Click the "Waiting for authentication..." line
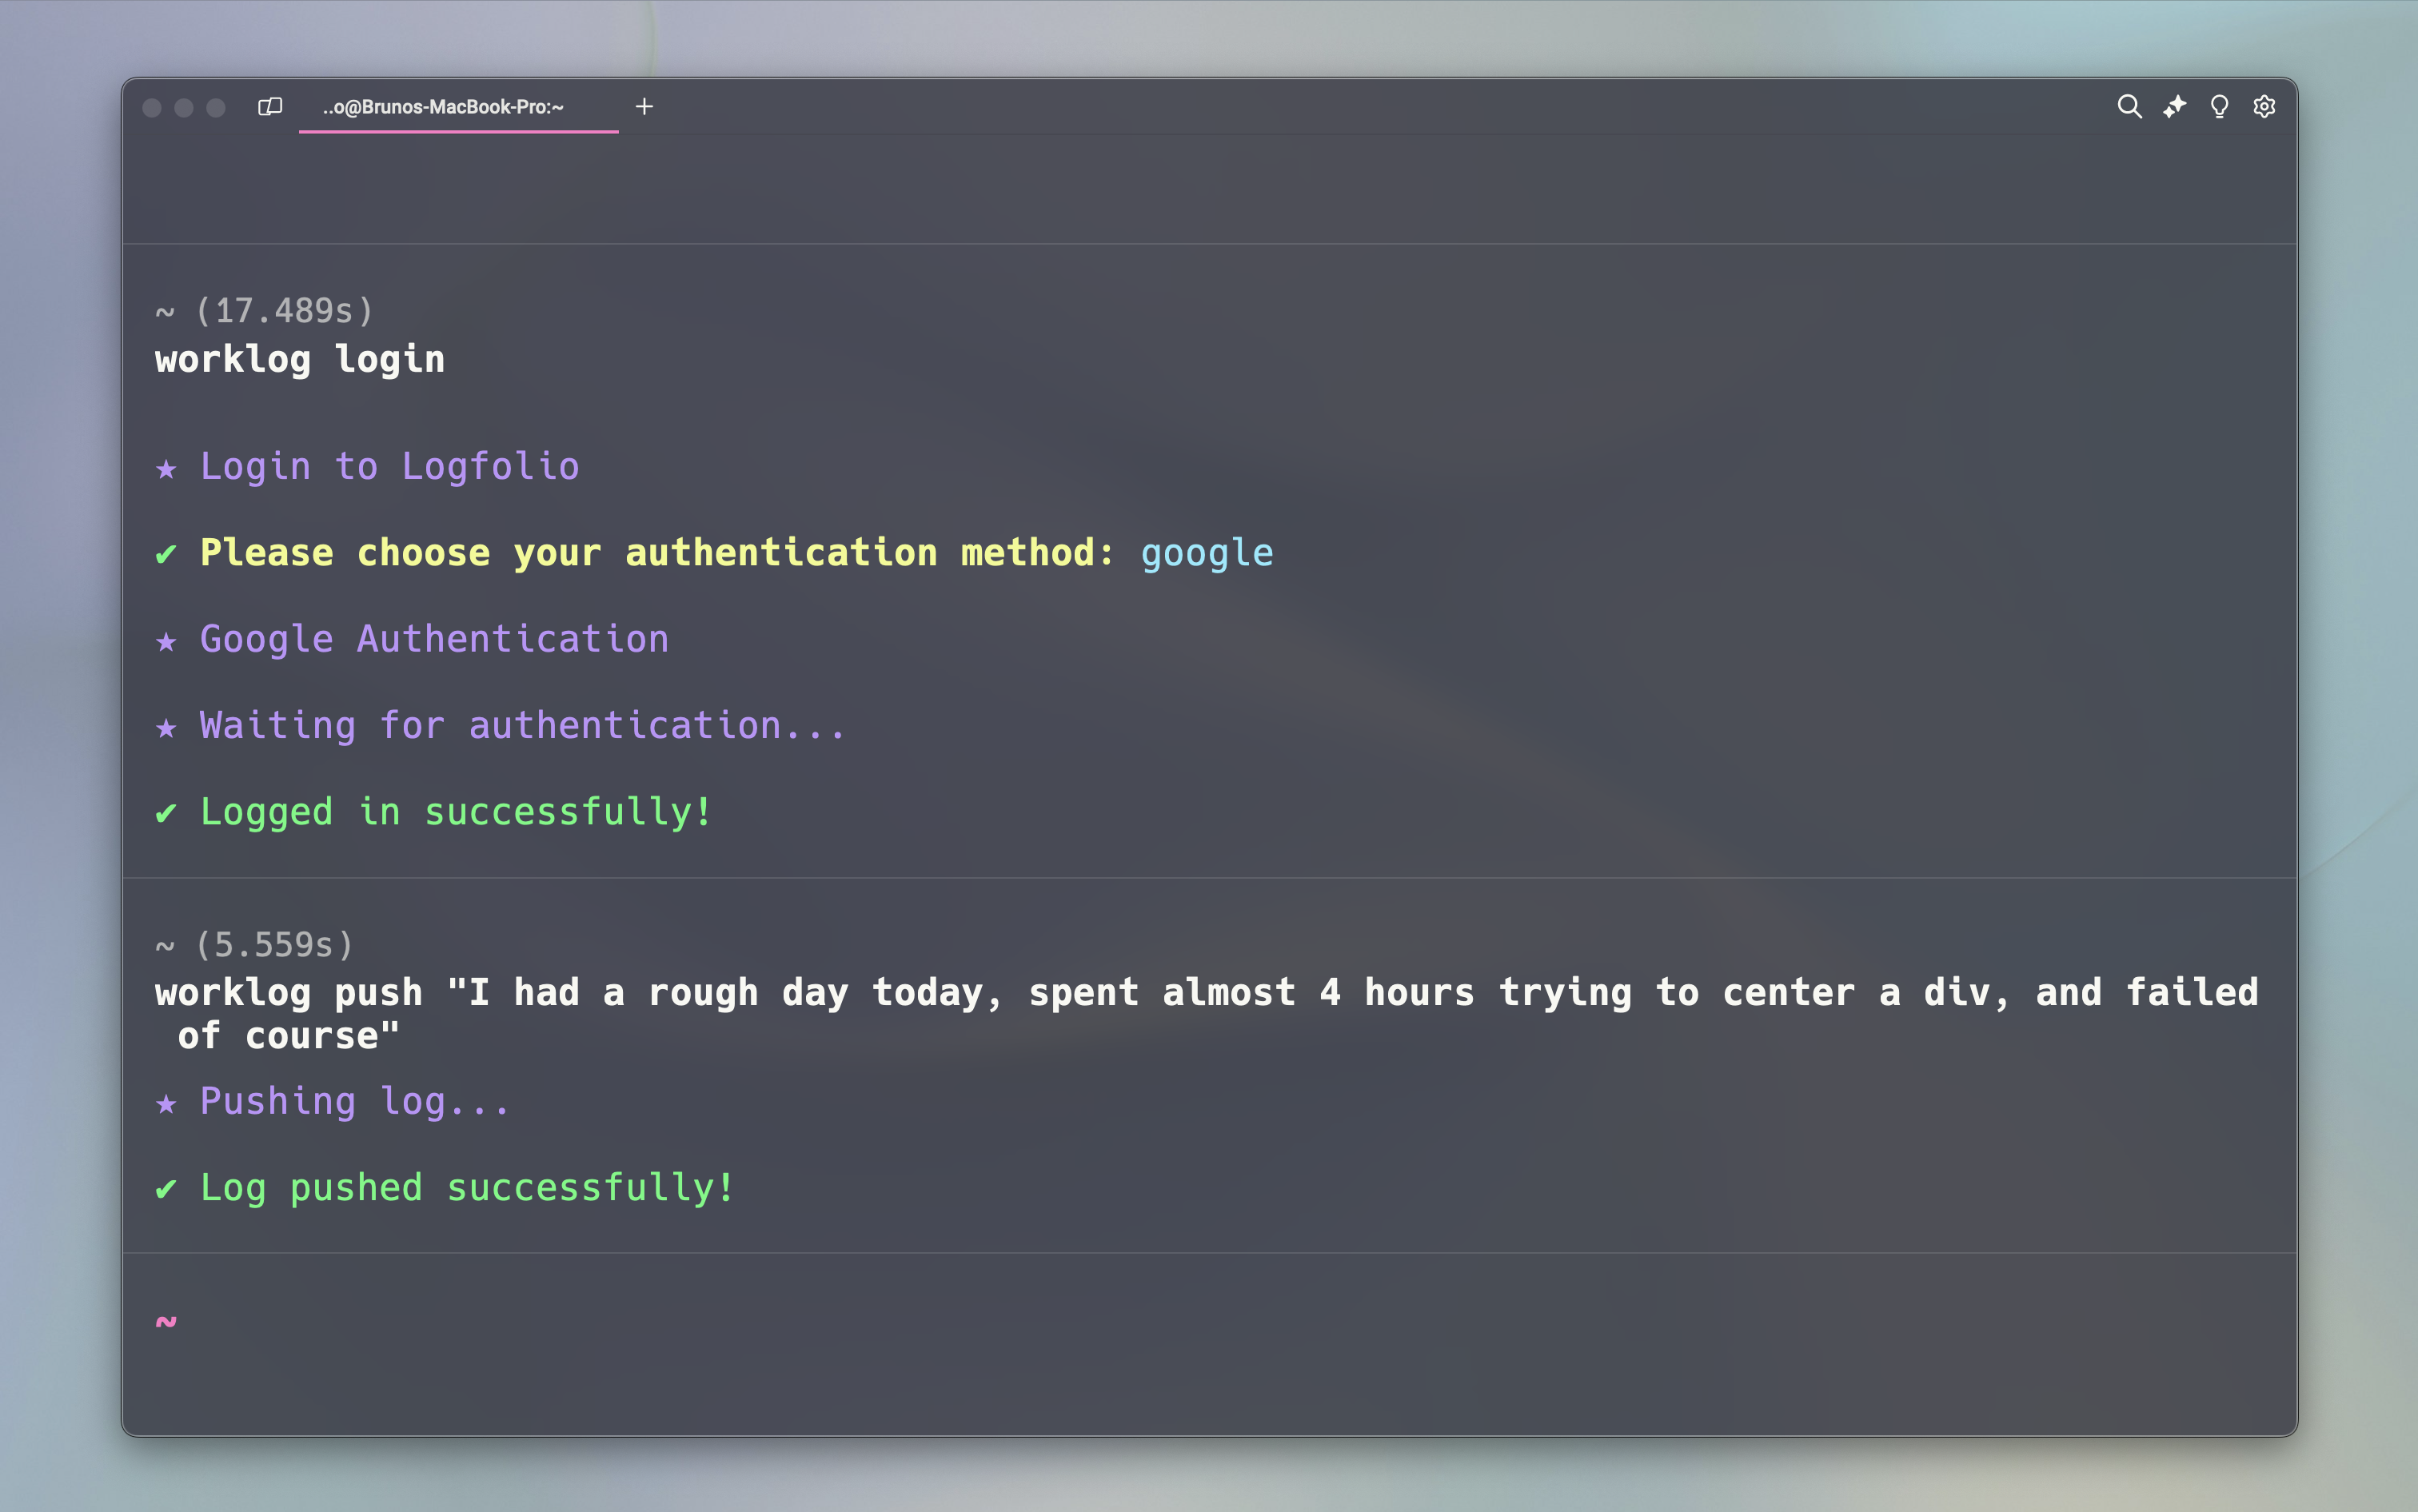The height and width of the screenshot is (1512, 2418). click(x=522, y=725)
